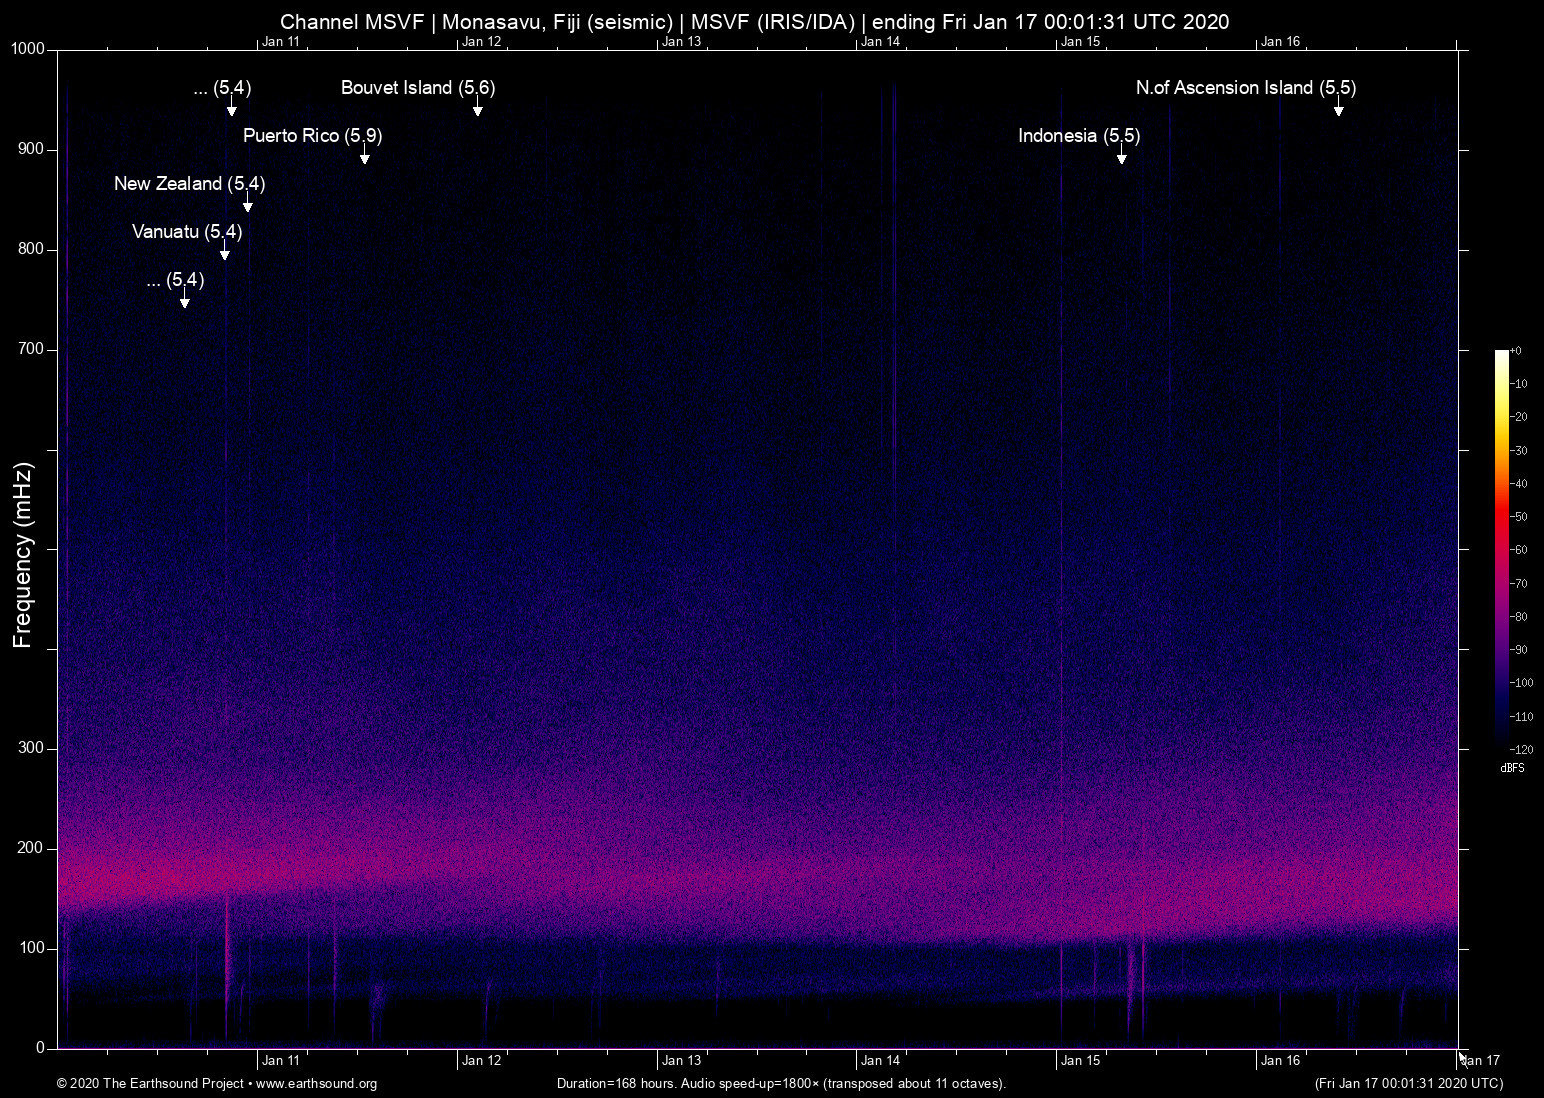
Task: Click the footer timestamp Fri Jan 17 00:01:31 2020 UTC
Action: [x=1408, y=1083]
